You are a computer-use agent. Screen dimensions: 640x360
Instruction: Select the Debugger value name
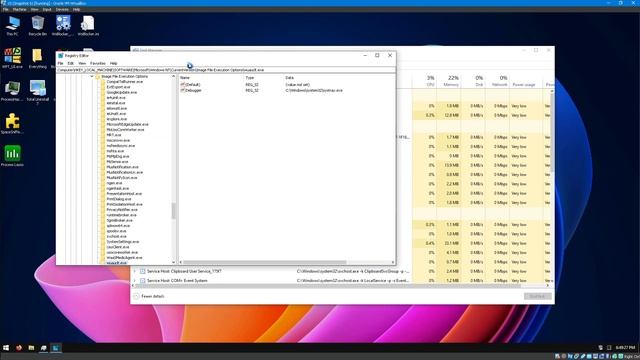[193, 90]
